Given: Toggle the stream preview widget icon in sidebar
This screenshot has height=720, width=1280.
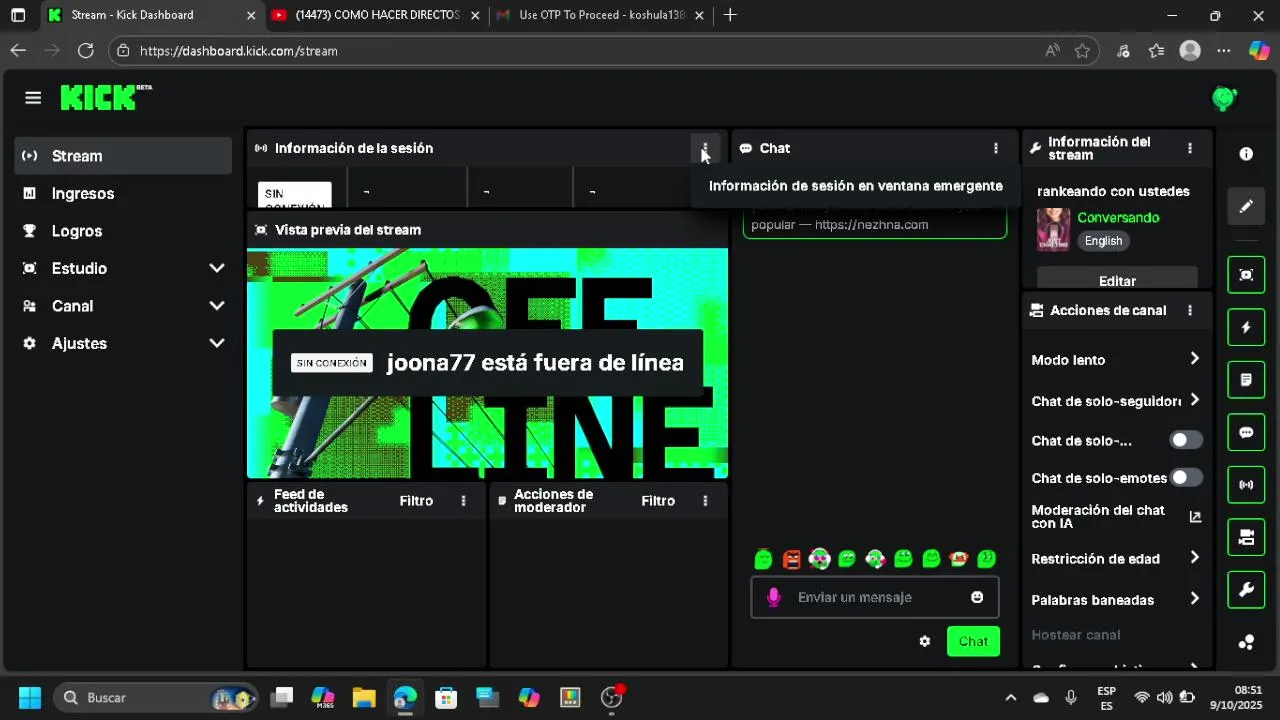Looking at the screenshot, I should tap(1246, 275).
